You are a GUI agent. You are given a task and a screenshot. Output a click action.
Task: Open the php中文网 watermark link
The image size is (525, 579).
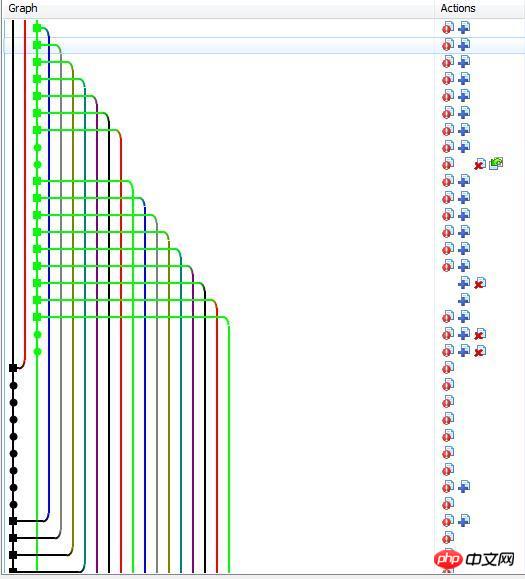point(474,560)
